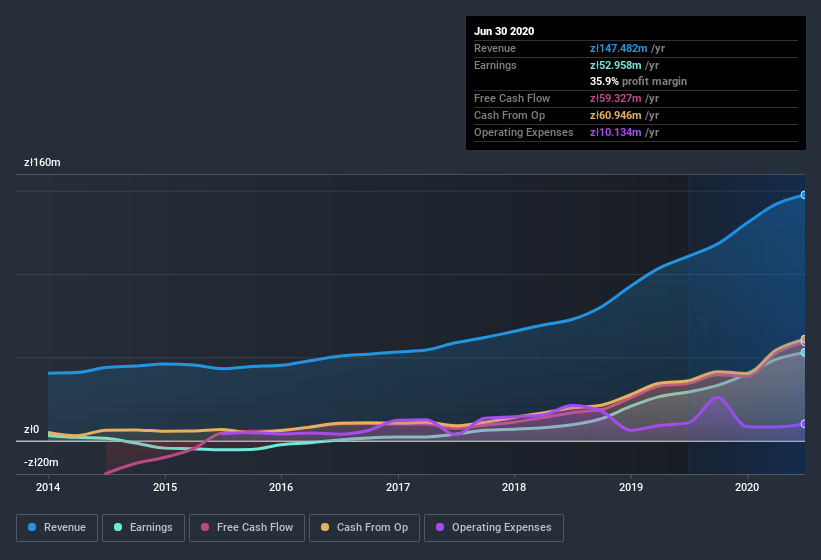Click the 35.9% profit margin text
The width and height of the screenshot is (821, 560).
(x=639, y=81)
